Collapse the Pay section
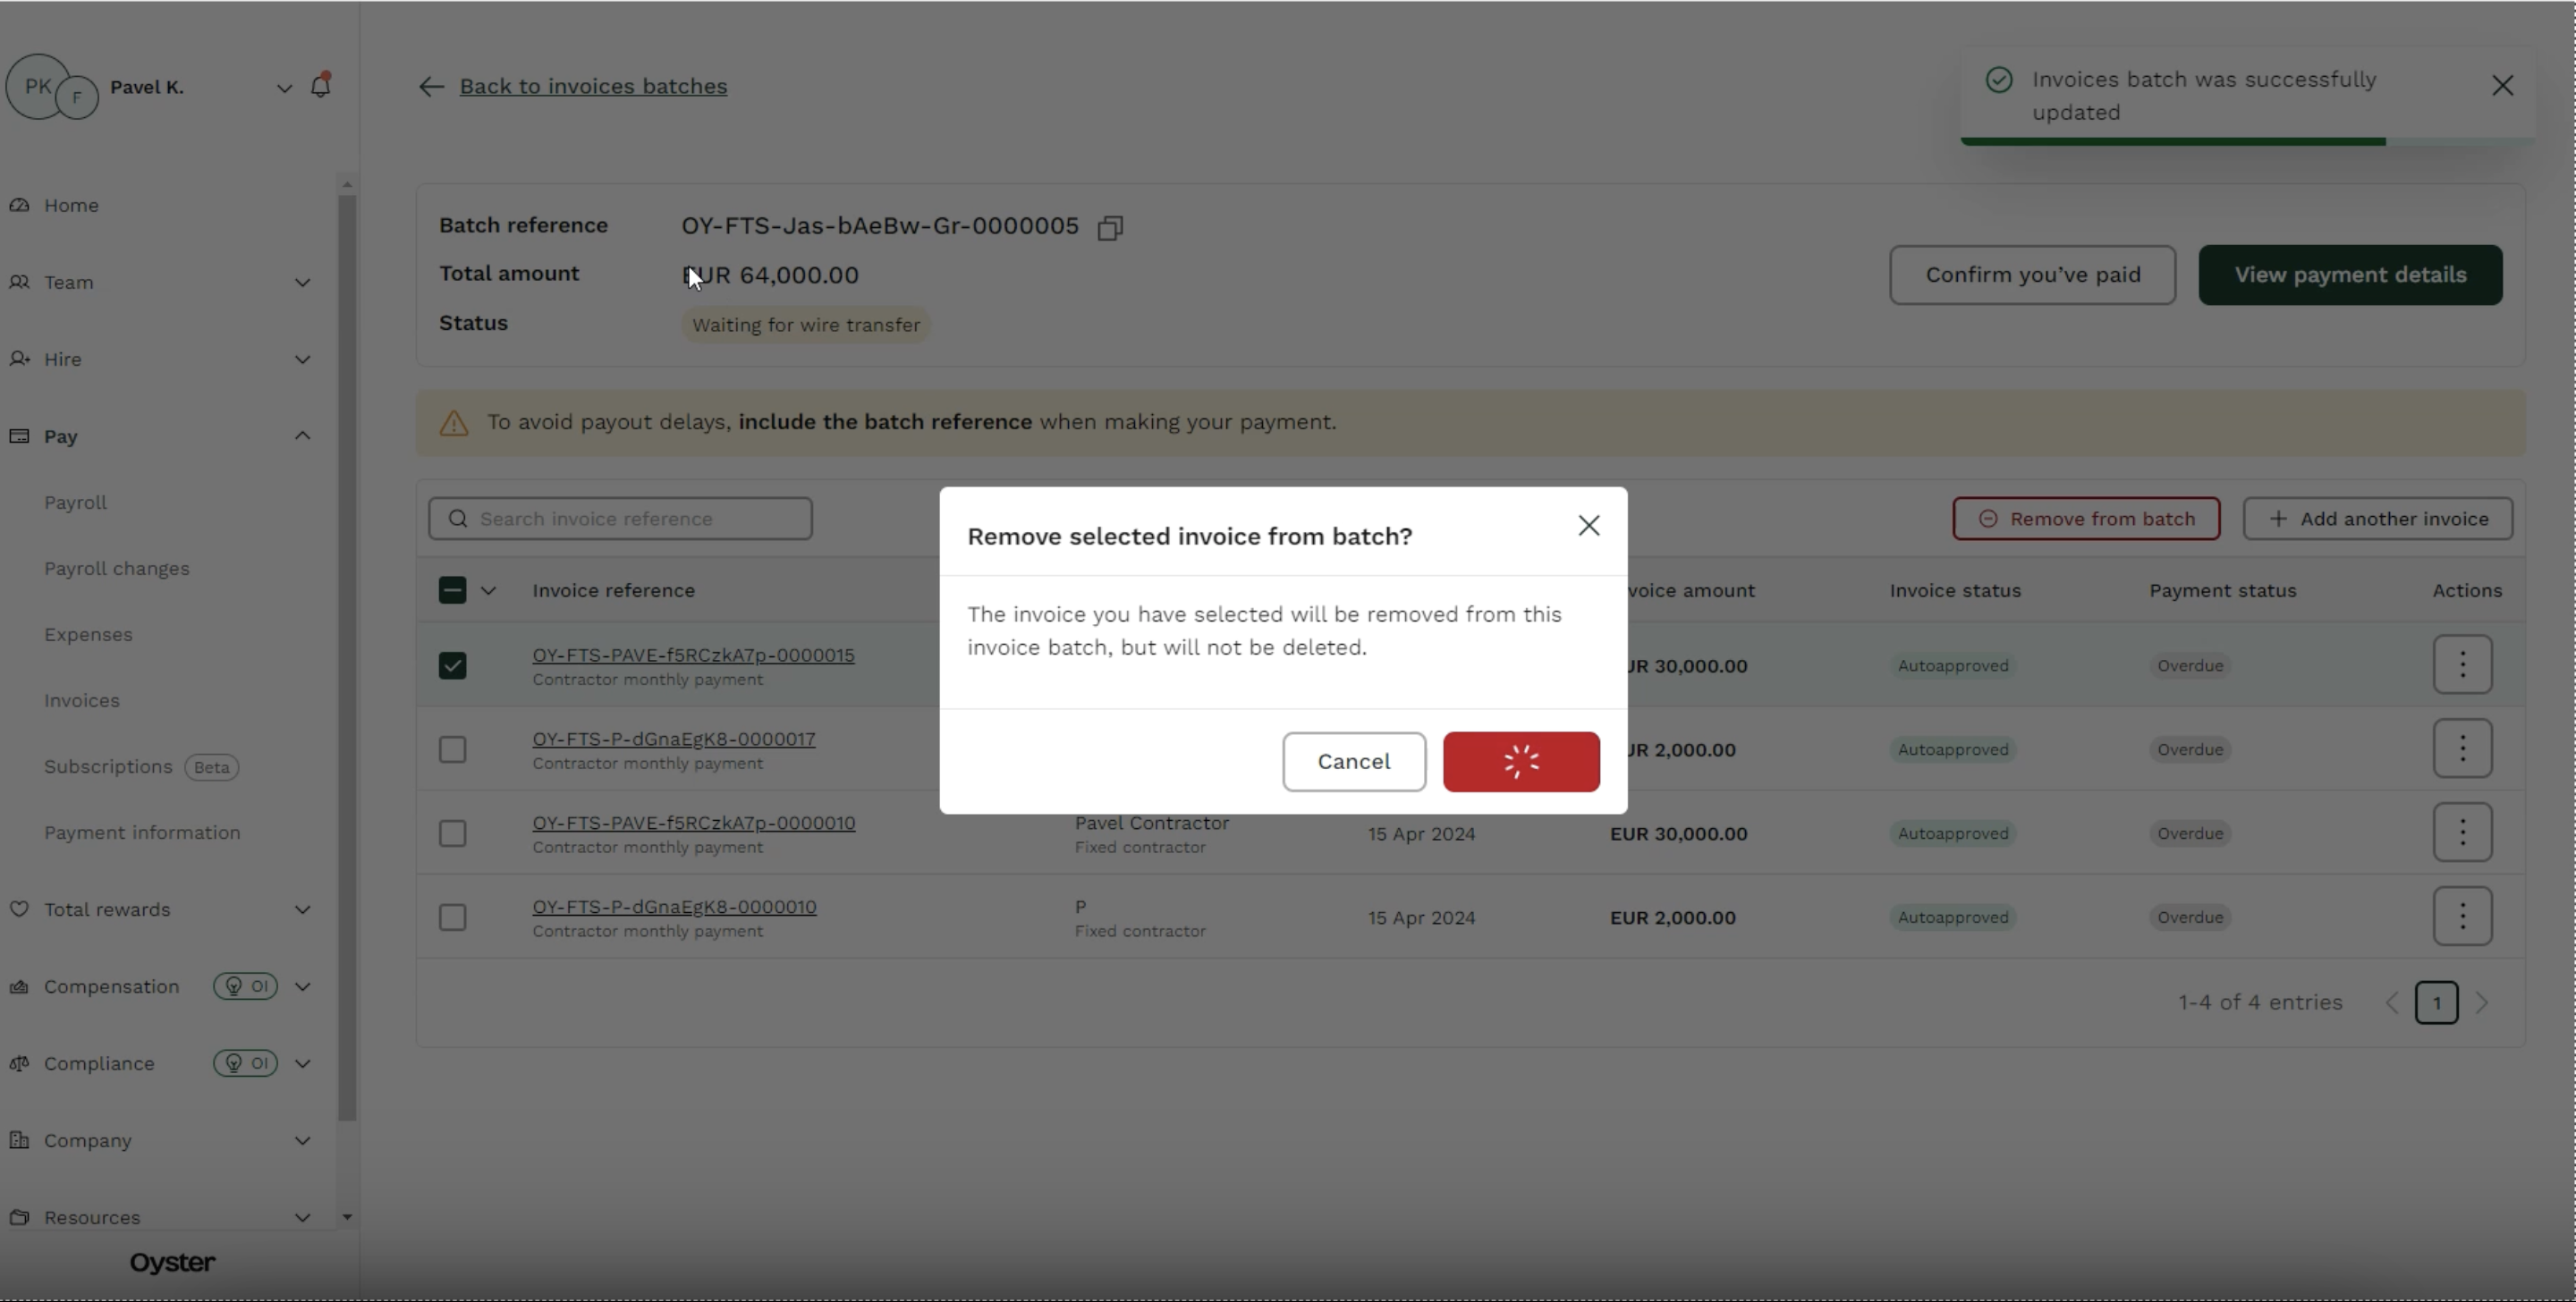 click(x=302, y=436)
